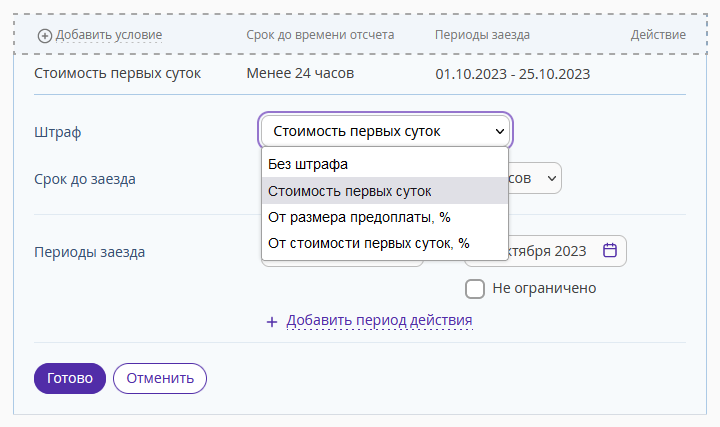Select the Периоды заезда column header
Image resolution: width=720 pixels, height=427 pixels.
coord(482,35)
